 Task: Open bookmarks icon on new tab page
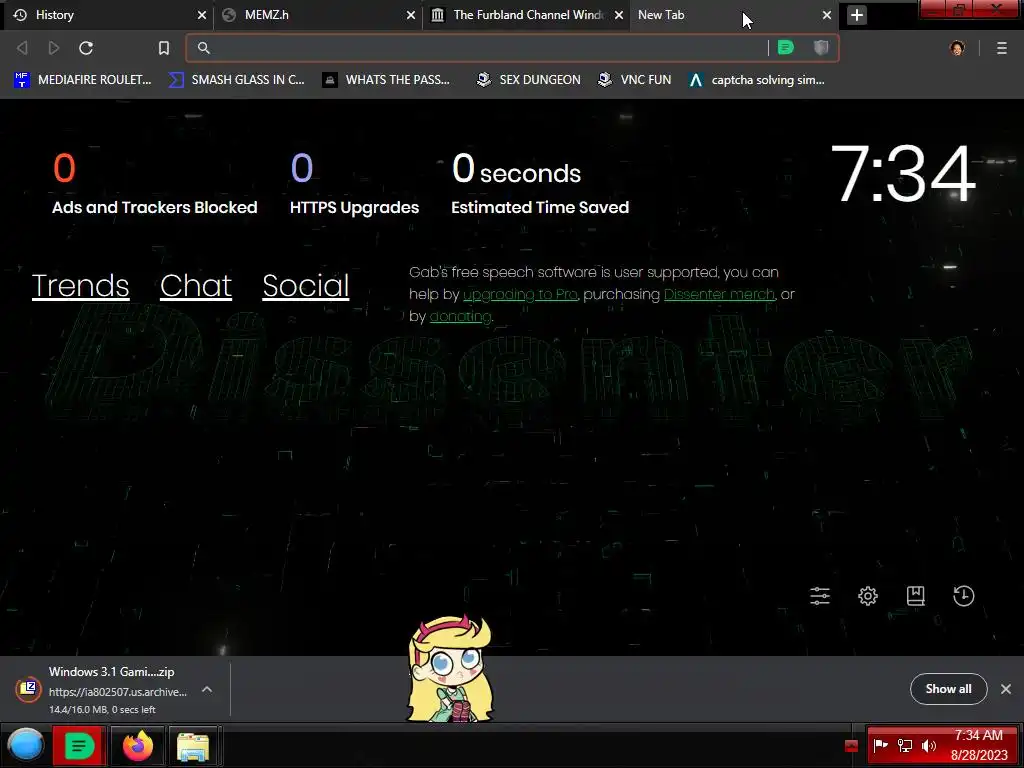tap(916, 596)
